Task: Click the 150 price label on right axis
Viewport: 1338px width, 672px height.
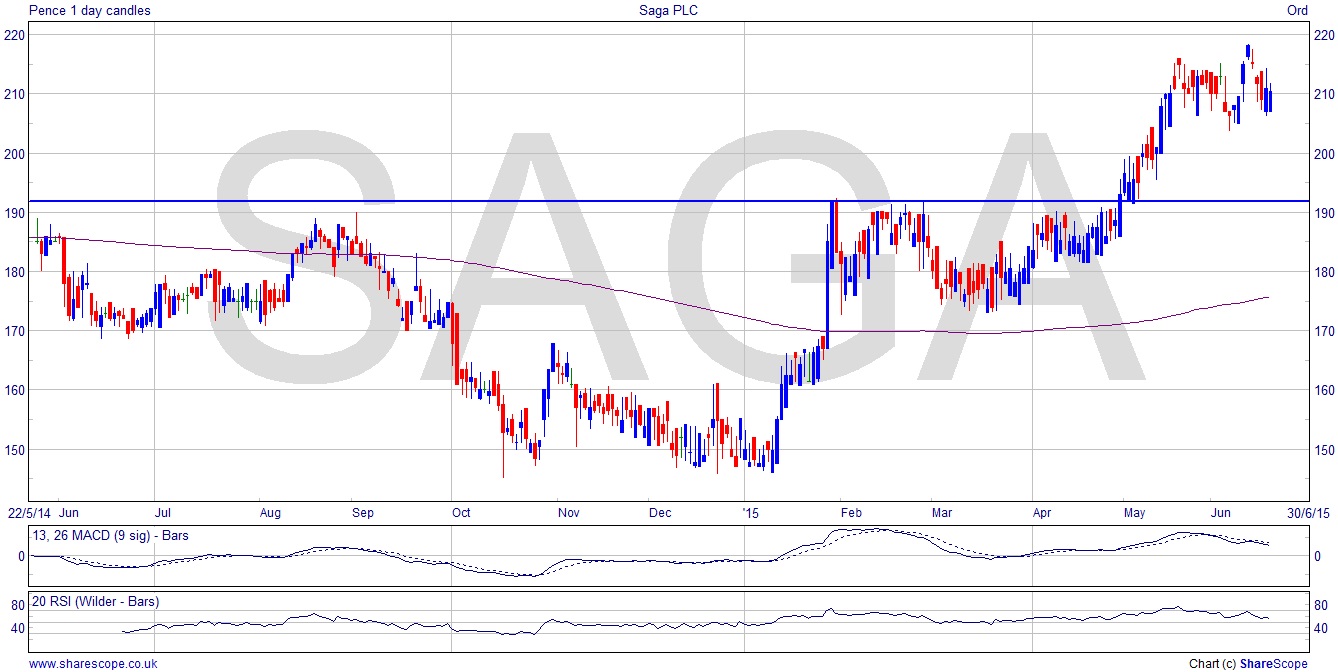Action: point(1323,450)
